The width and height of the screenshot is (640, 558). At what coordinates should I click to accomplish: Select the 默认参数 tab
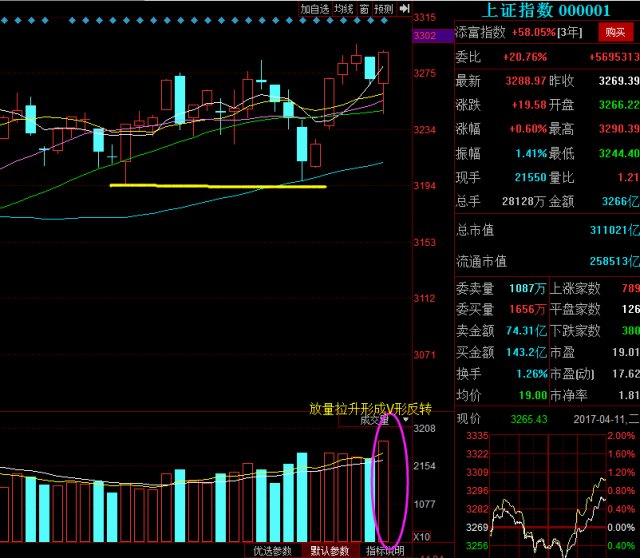click(x=329, y=550)
